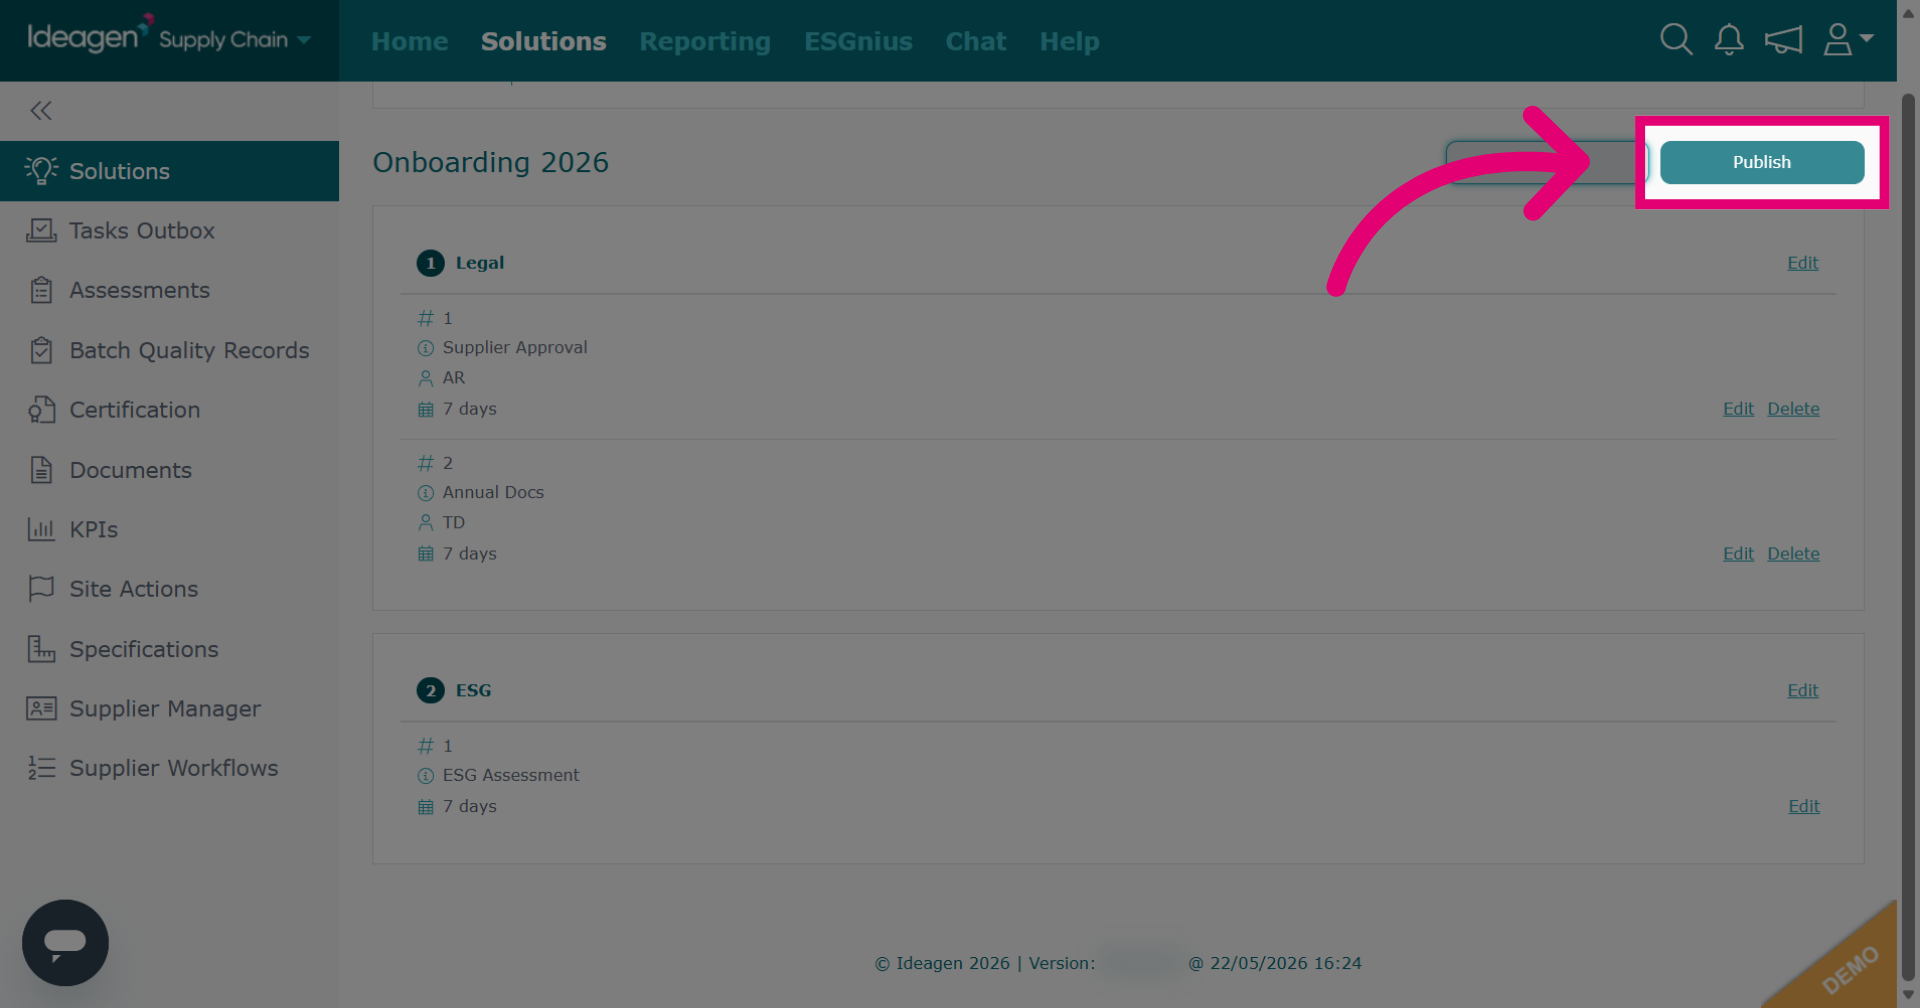Click the KPIs bar chart icon
Screen dimensions: 1920x1008
point(41,529)
